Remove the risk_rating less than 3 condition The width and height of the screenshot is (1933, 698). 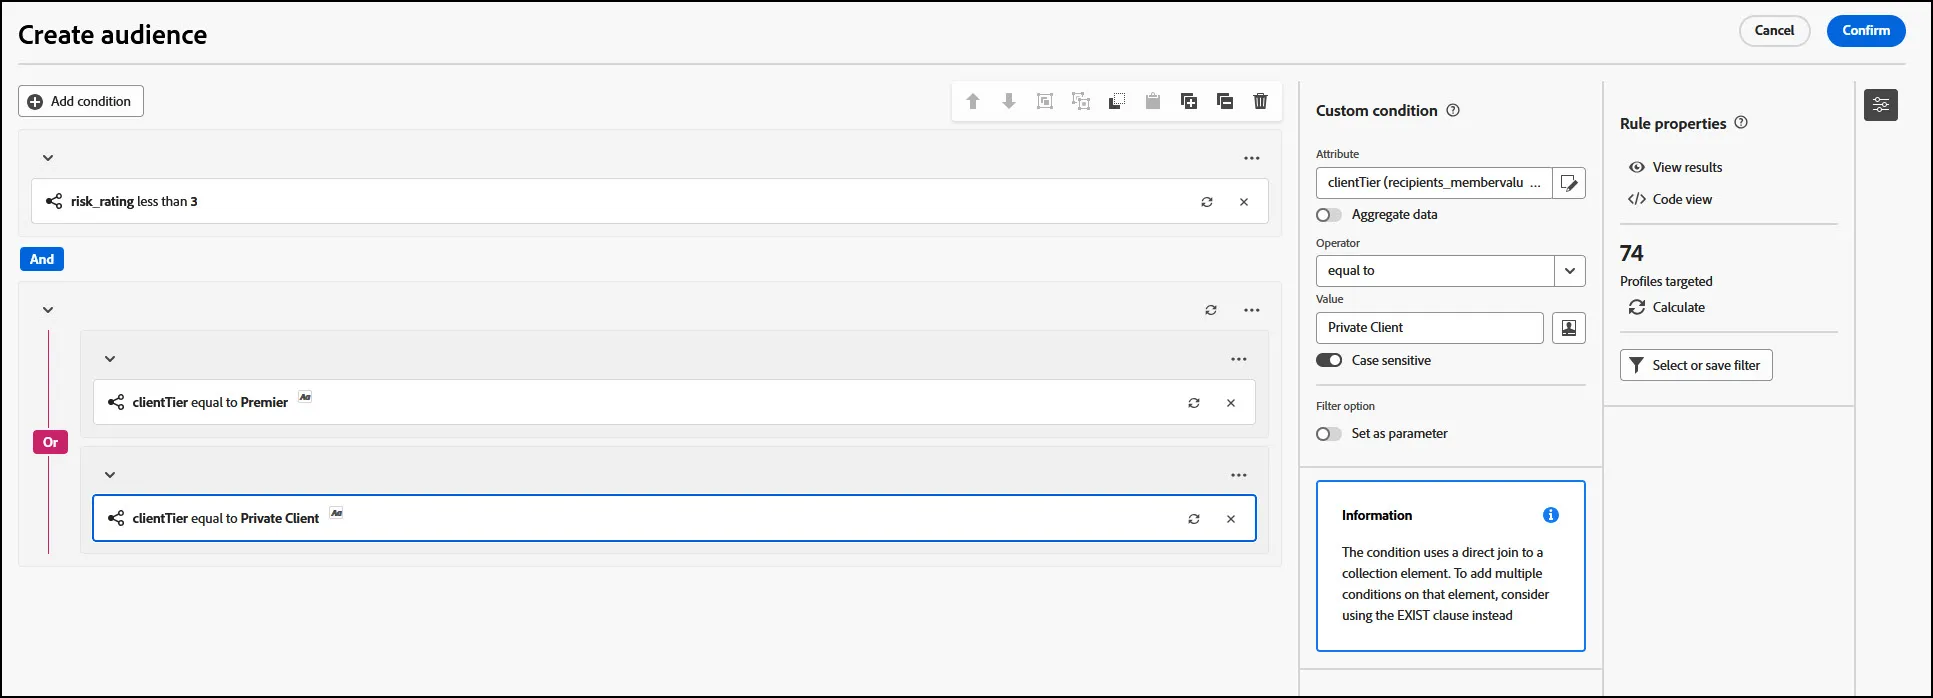click(1244, 202)
